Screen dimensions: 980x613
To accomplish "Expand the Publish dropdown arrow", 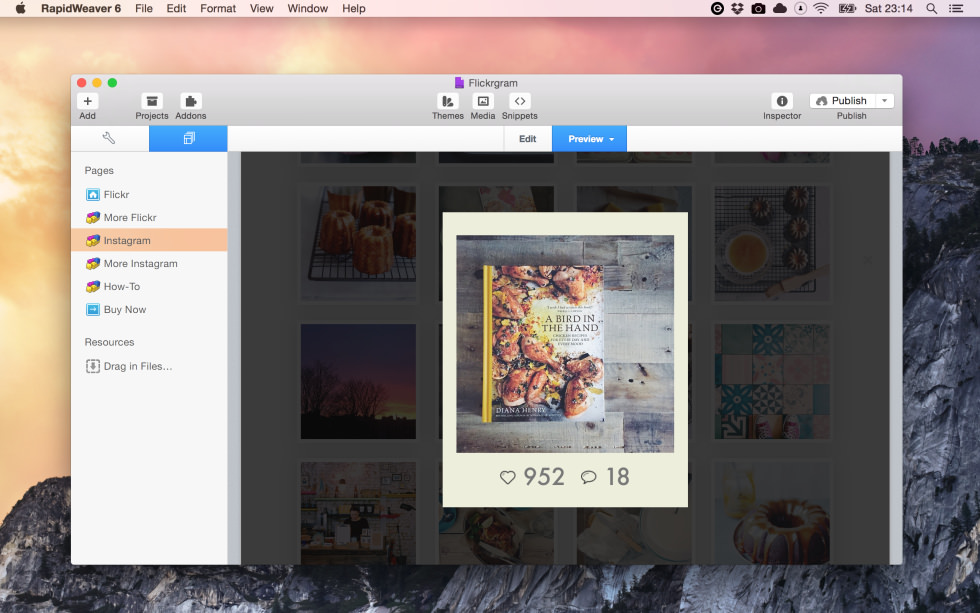I will [884, 101].
